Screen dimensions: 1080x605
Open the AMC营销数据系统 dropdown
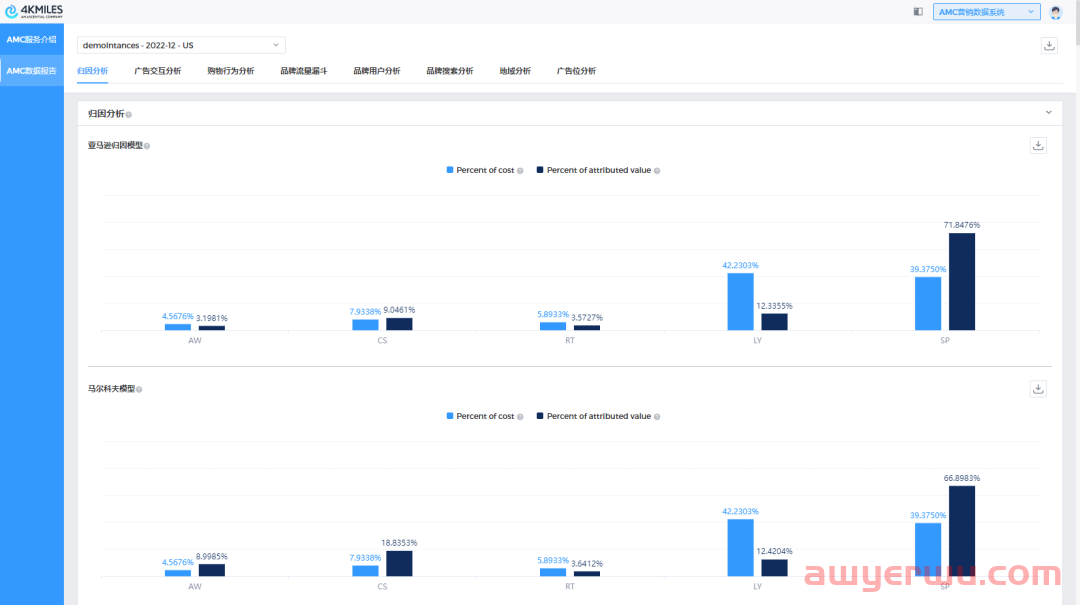coord(986,12)
